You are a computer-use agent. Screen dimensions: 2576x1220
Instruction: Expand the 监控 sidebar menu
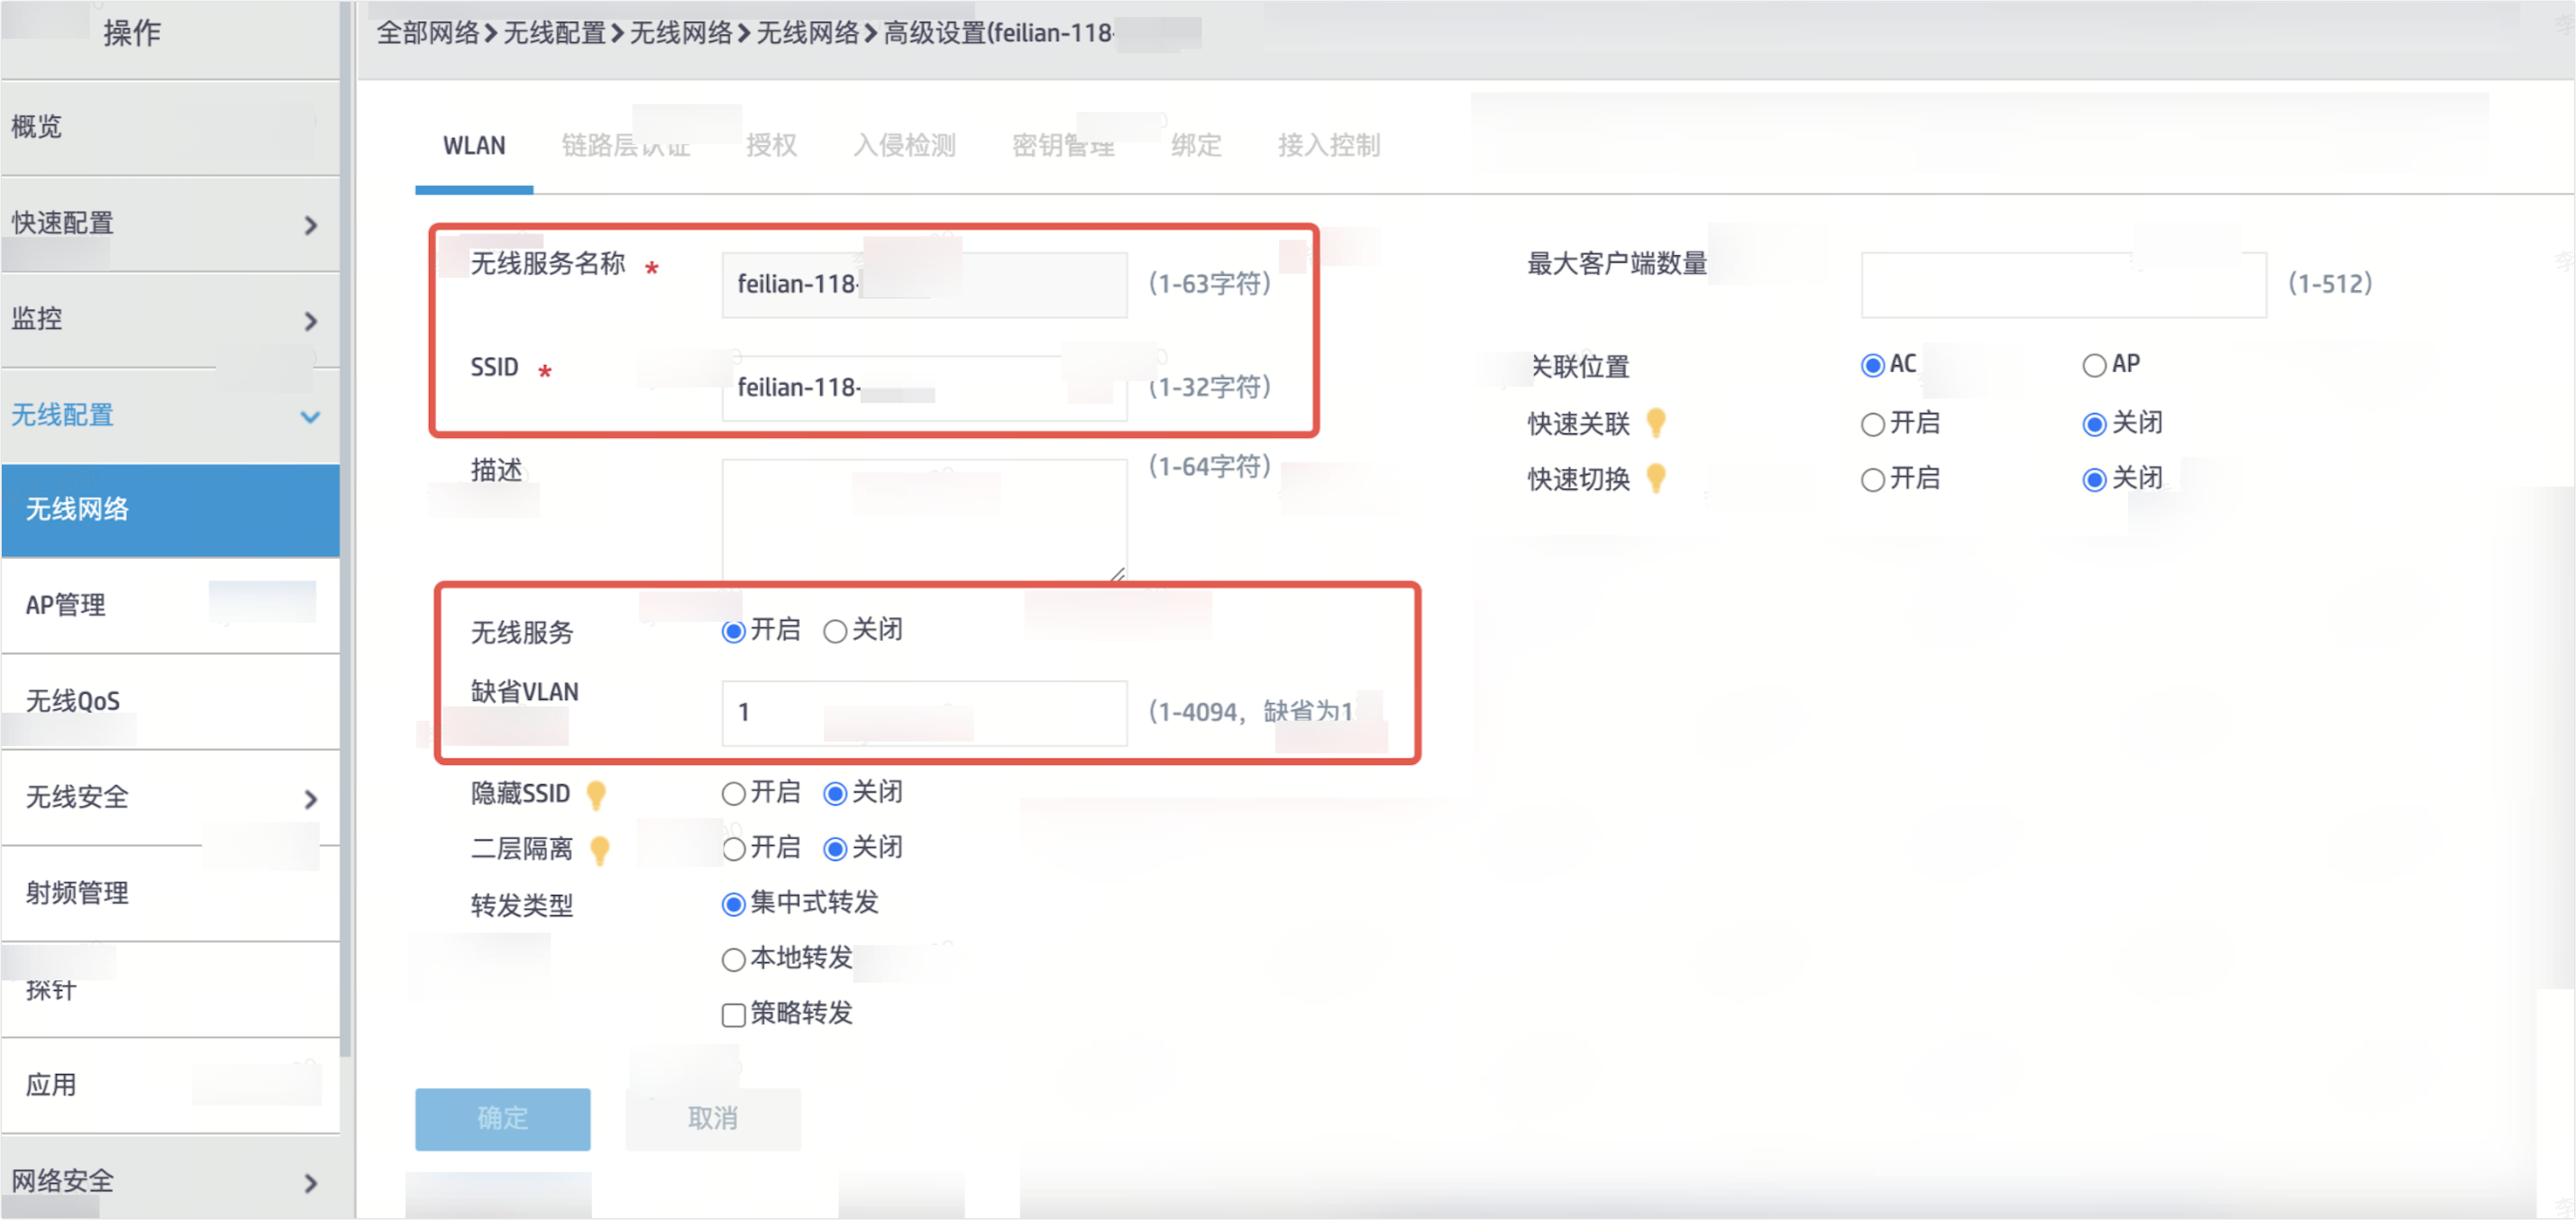170,320
